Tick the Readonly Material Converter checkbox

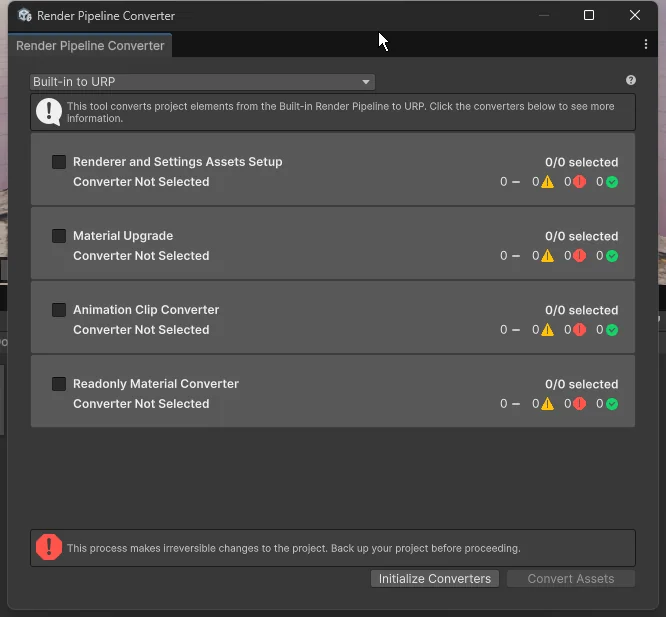(59, 384)
